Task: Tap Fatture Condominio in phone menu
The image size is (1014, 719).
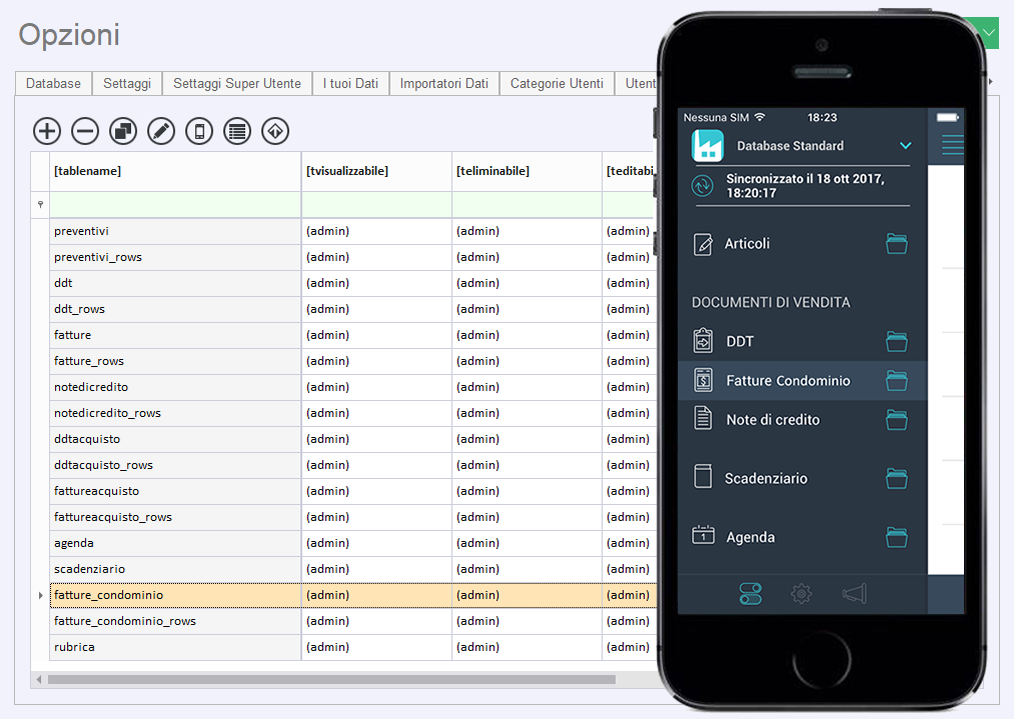Action: tap(788, 380)
